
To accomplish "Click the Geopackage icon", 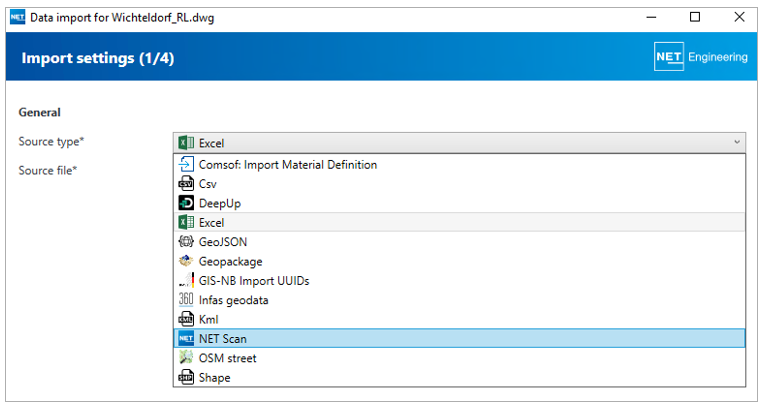I will tap(186, 261).
